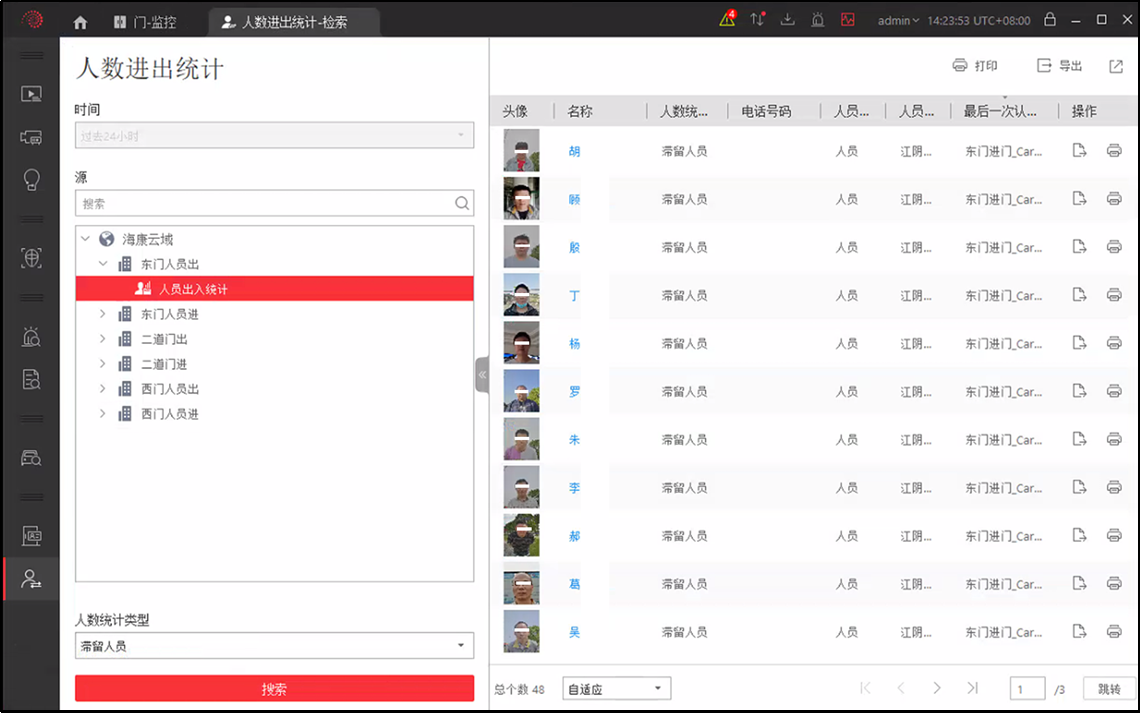
Task: Open the alarm events icon in left sidebar
Action: pyautogui.click(x=30, y=337)
